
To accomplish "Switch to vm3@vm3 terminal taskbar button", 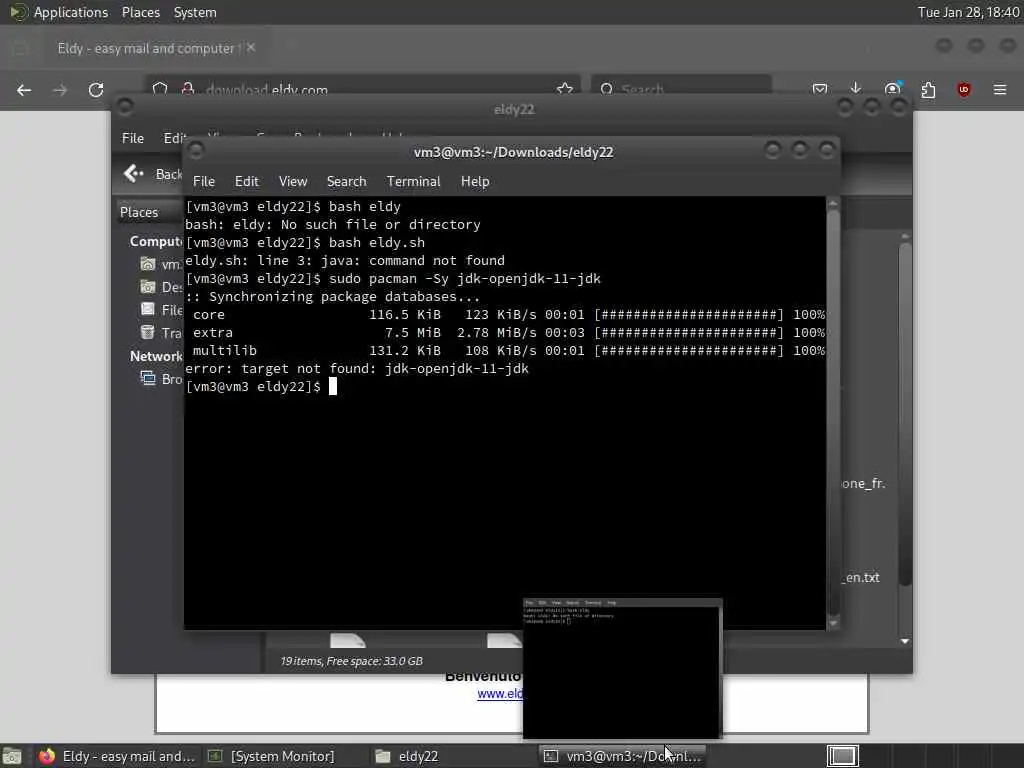I will click(622, 756).
